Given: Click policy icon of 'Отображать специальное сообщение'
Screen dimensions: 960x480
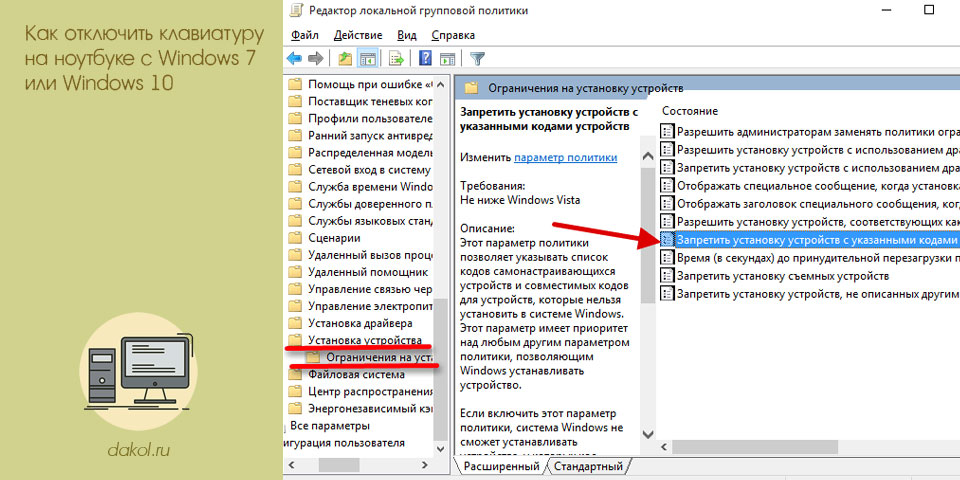Looking at the screenshot, I should tap(667, 185).
